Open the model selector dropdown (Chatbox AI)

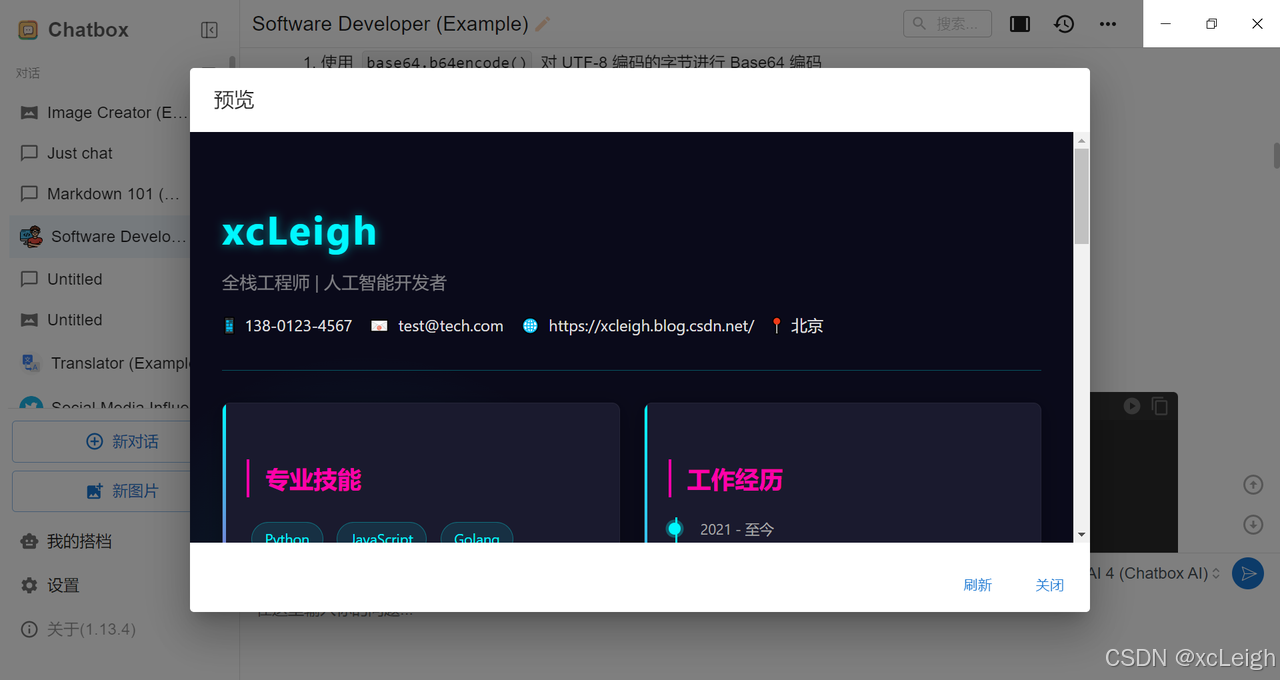coord(1156,573)
